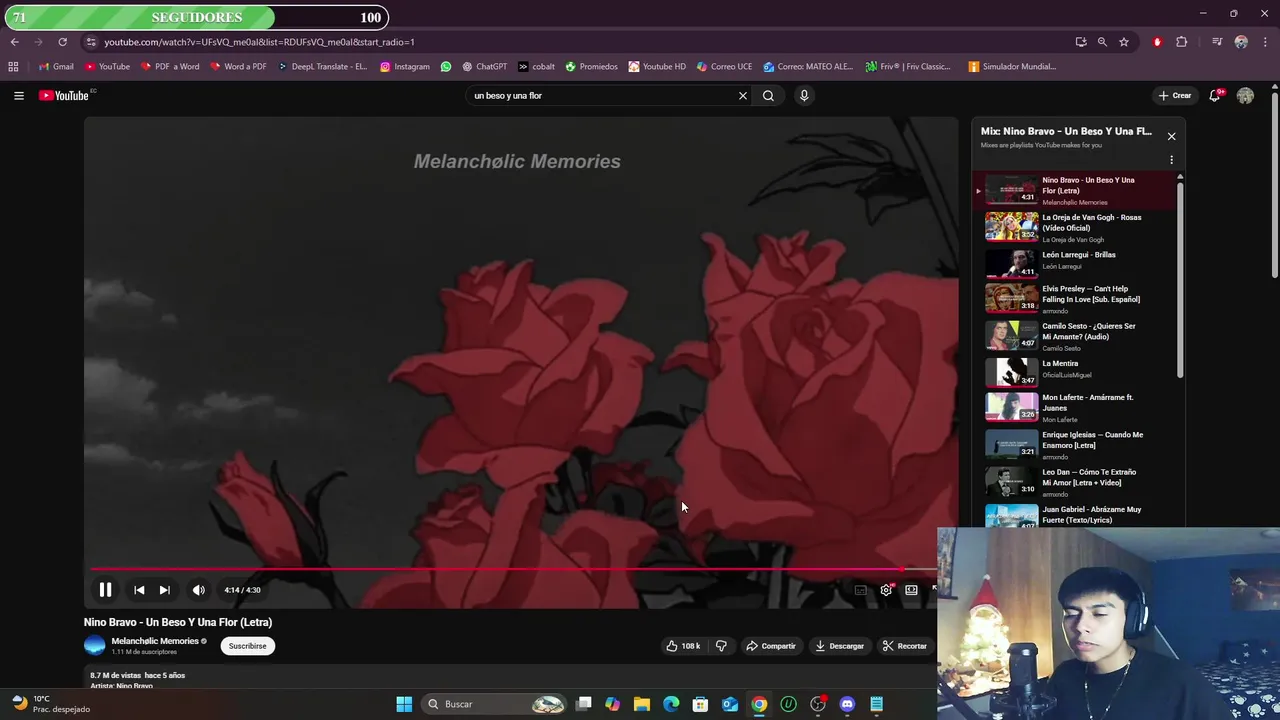Open YouTube hamburger guide menu
Image resolution: width=1280 pixels, height=720 pixels.
pyautogui.click(x=18, y=96)
